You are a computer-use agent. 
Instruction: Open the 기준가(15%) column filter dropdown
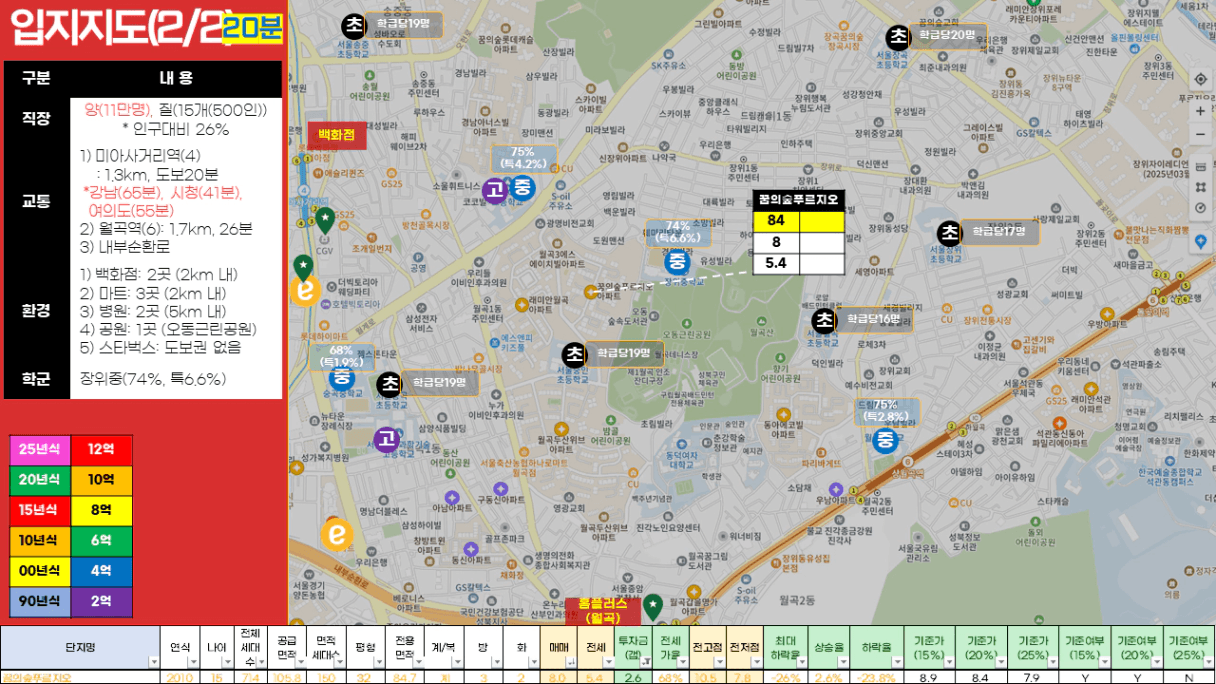coord(947,662)
